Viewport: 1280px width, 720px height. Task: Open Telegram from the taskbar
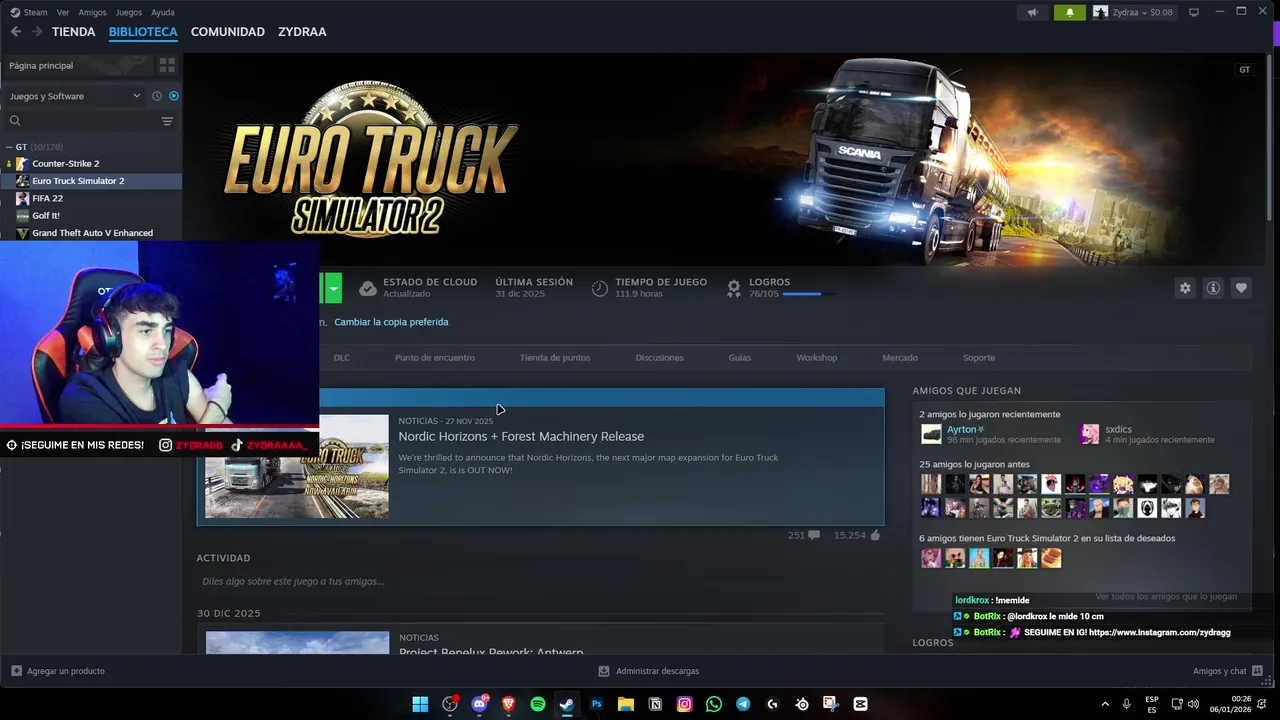pyautogui.click(x=743, y=704)
